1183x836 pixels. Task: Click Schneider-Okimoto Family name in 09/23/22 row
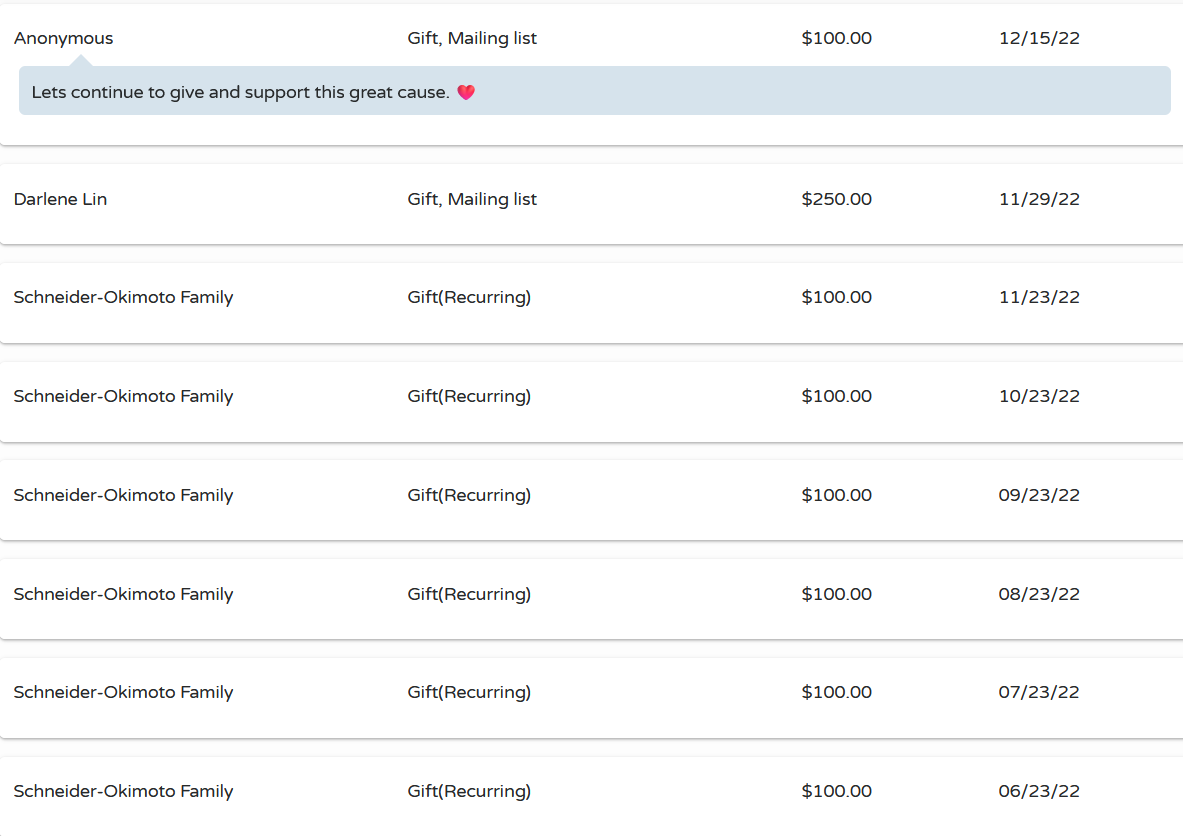[124, 496]
